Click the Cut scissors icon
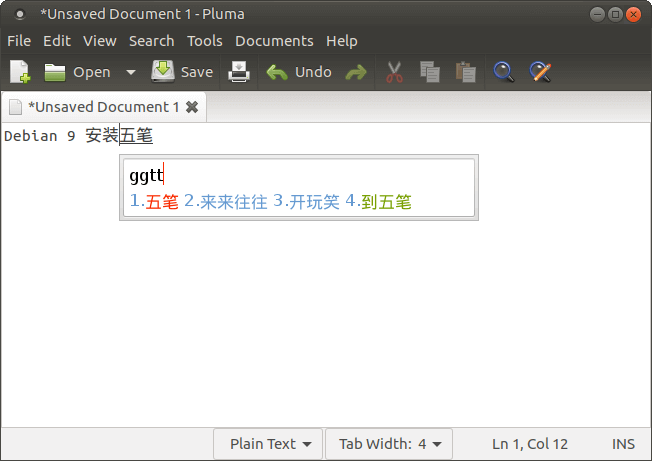Image resolution: width=652 pixels, height=461 pixels. (394, 72)
